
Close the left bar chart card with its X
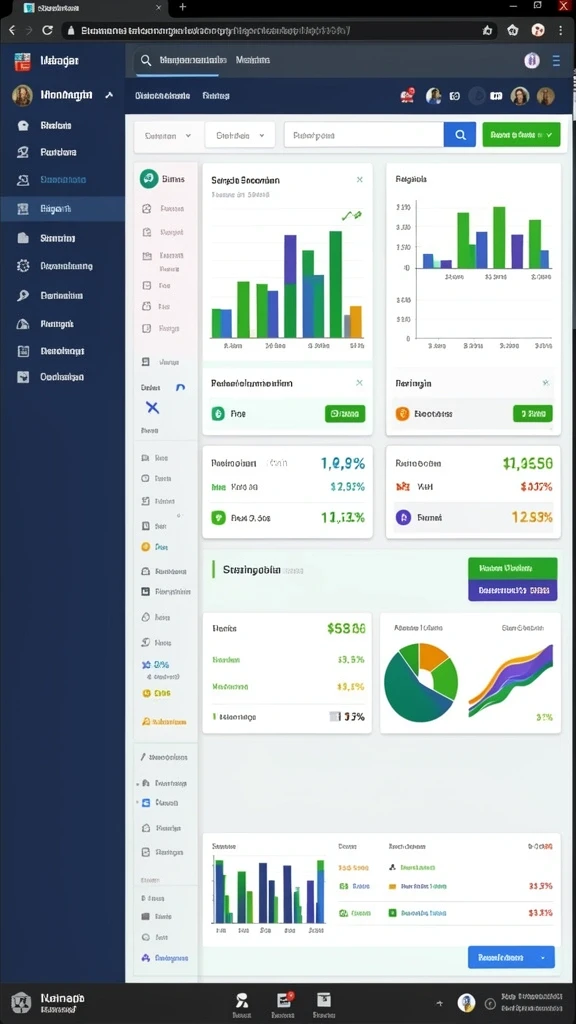point(359,180)
